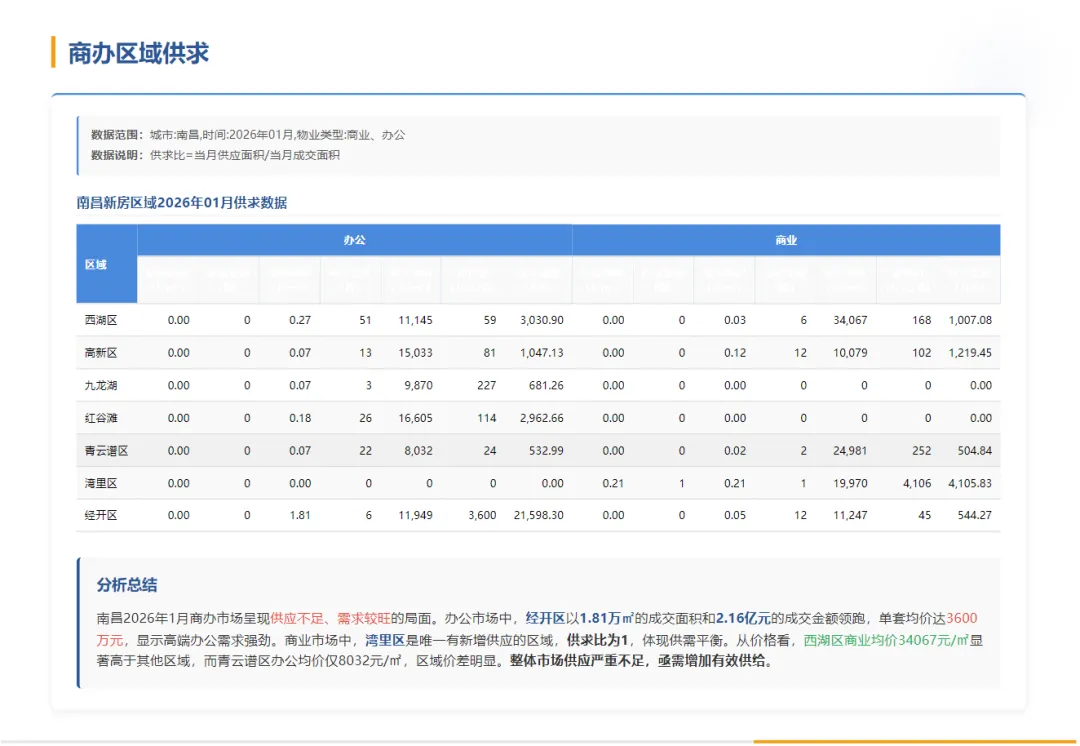
Task: Click the 数据范围 description line
Action: pos(248,134)
